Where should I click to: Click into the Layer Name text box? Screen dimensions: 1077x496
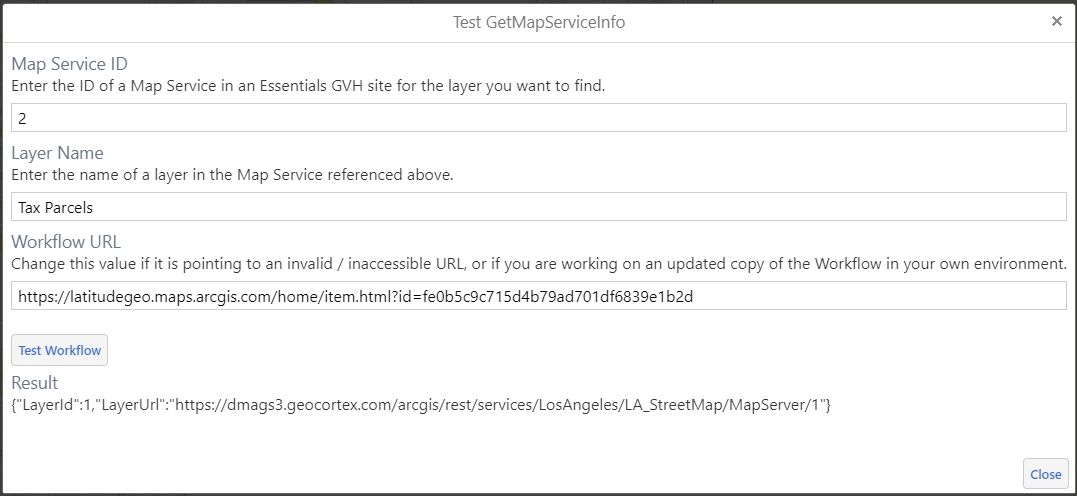(x=538, y=207)
